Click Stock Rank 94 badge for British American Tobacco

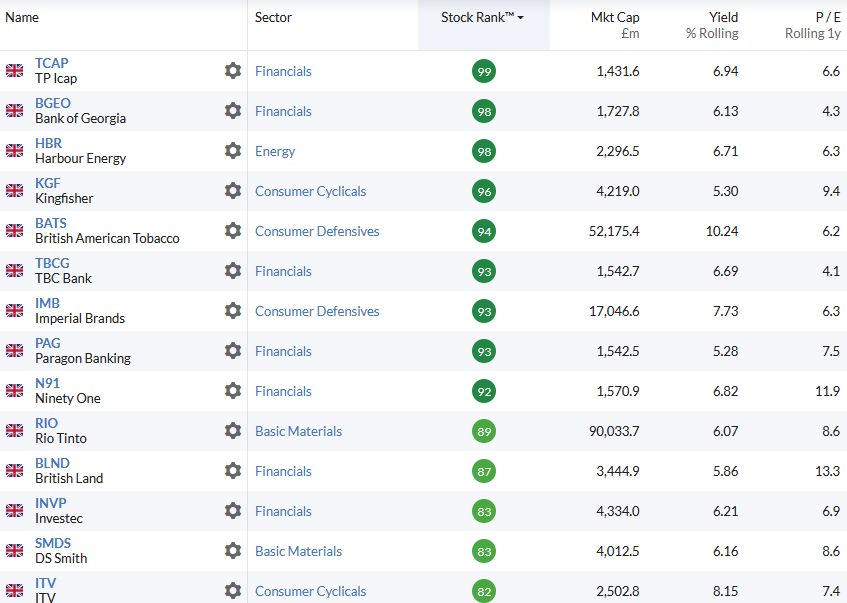tap(484, 231)
